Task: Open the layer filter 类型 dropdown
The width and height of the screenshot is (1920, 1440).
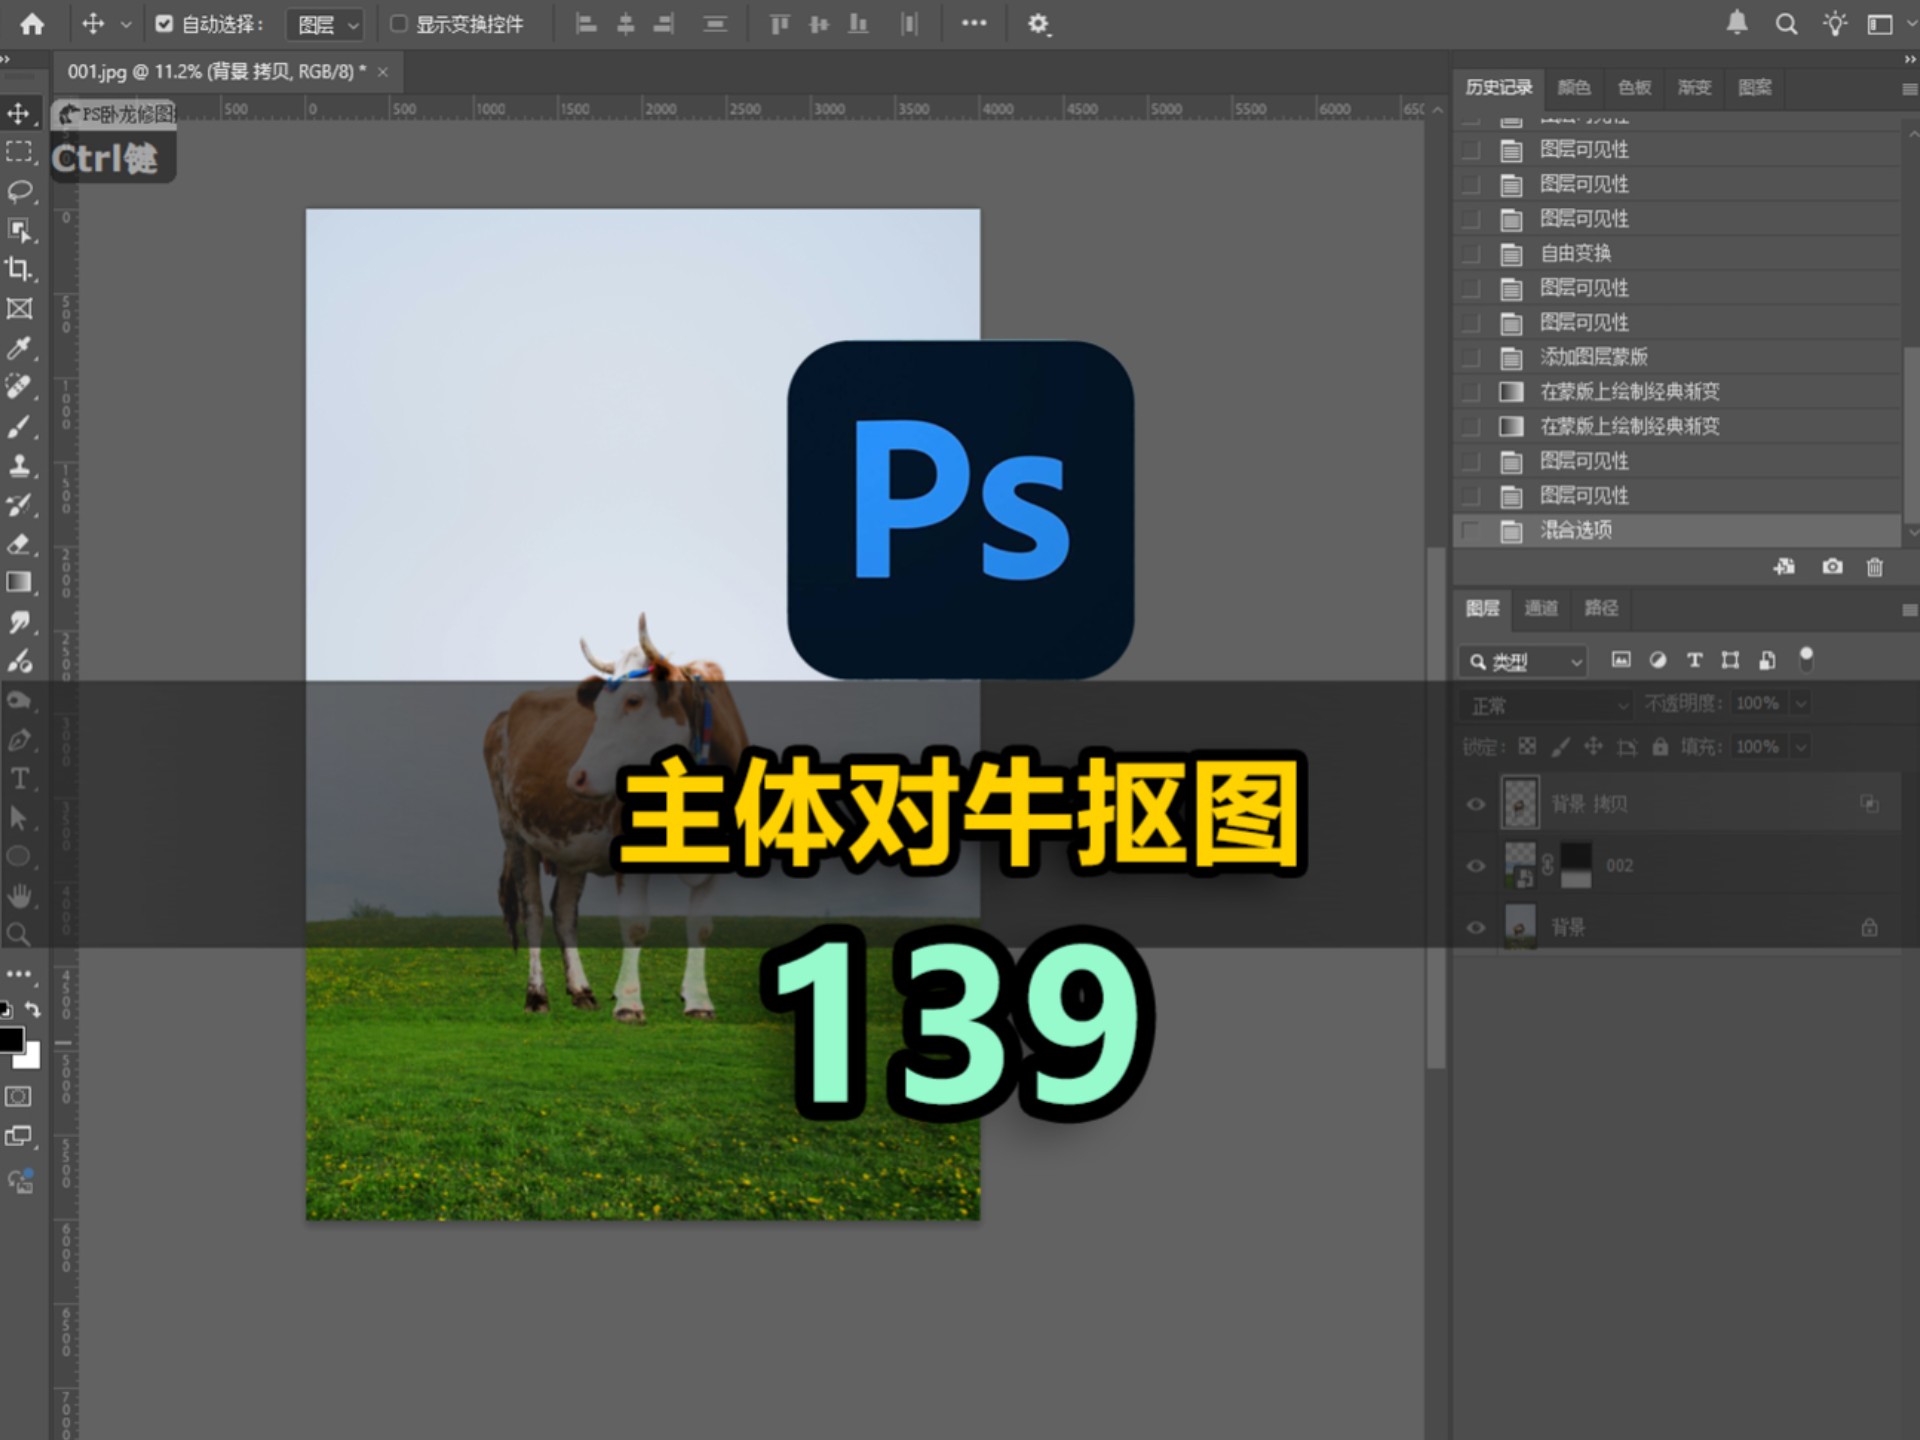Action: [x=1523, y=662]
